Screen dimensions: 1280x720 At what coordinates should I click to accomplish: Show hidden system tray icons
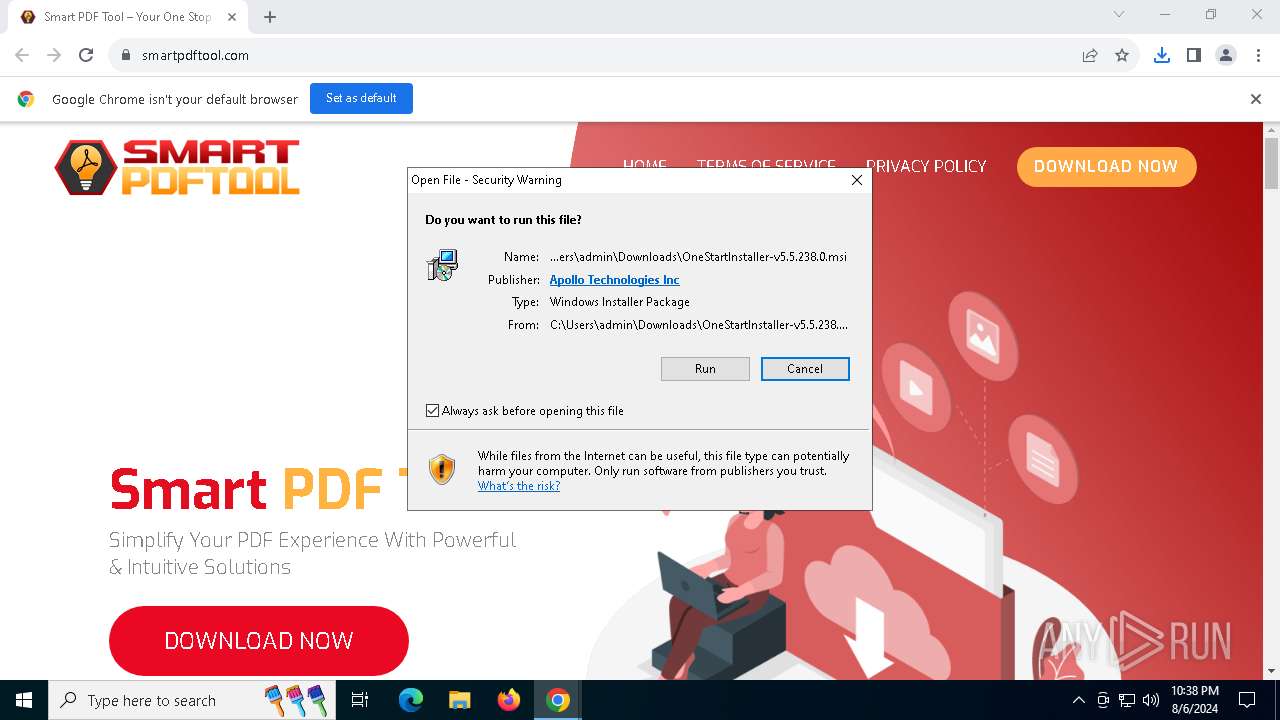pos(1078,700)
